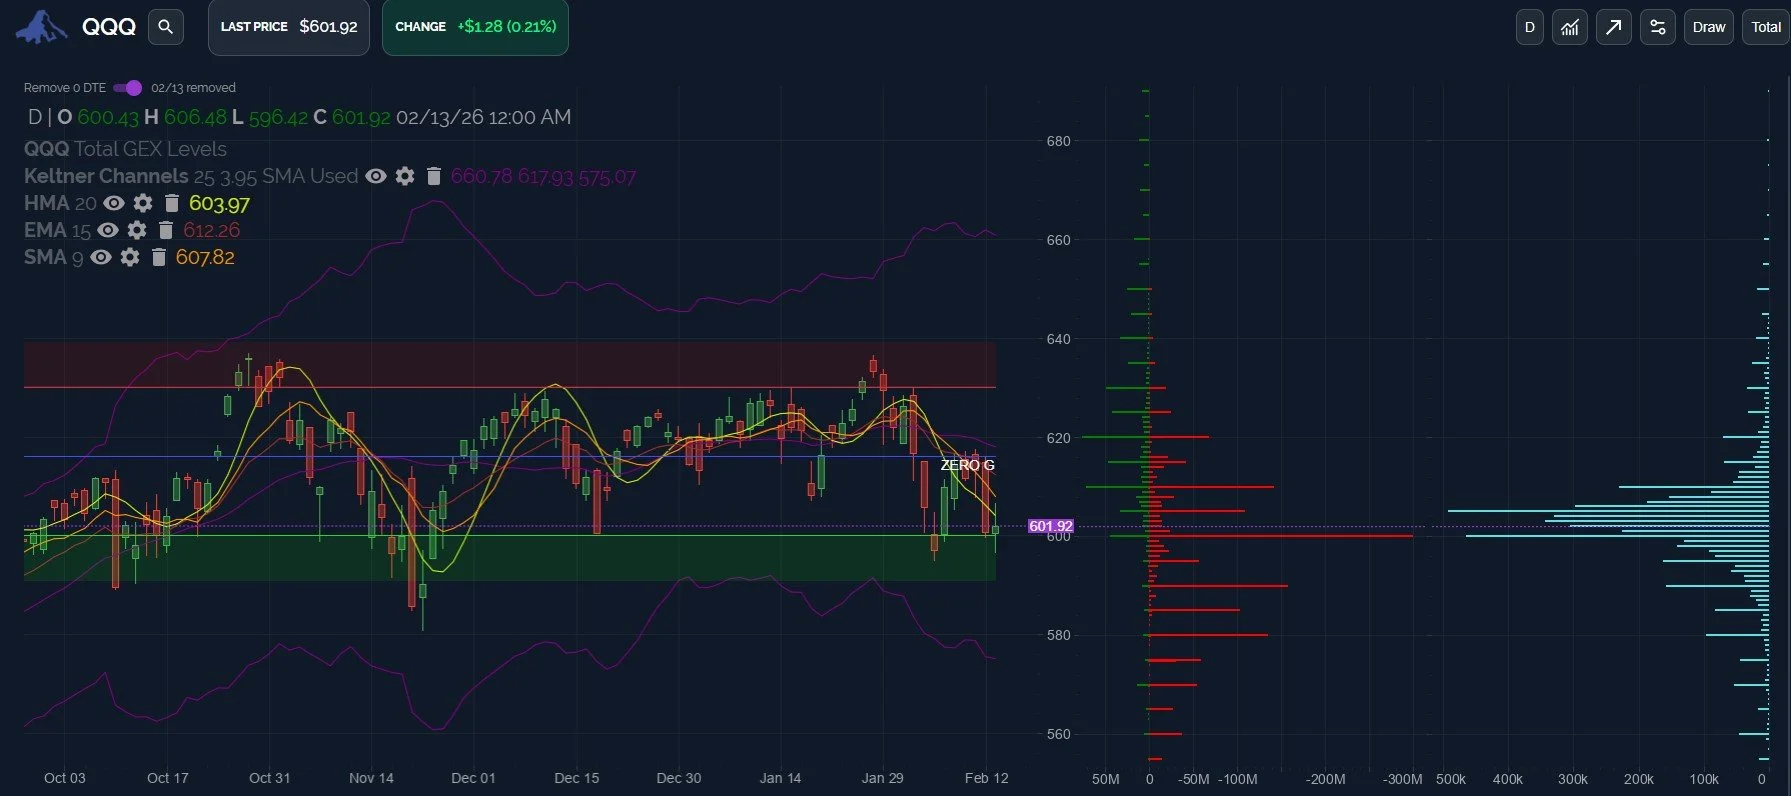Viewport: 1791px width, 796px height.
Task: Delete the HMA 20 indicator
Action: pyautogui.click(x=171, y=203)
